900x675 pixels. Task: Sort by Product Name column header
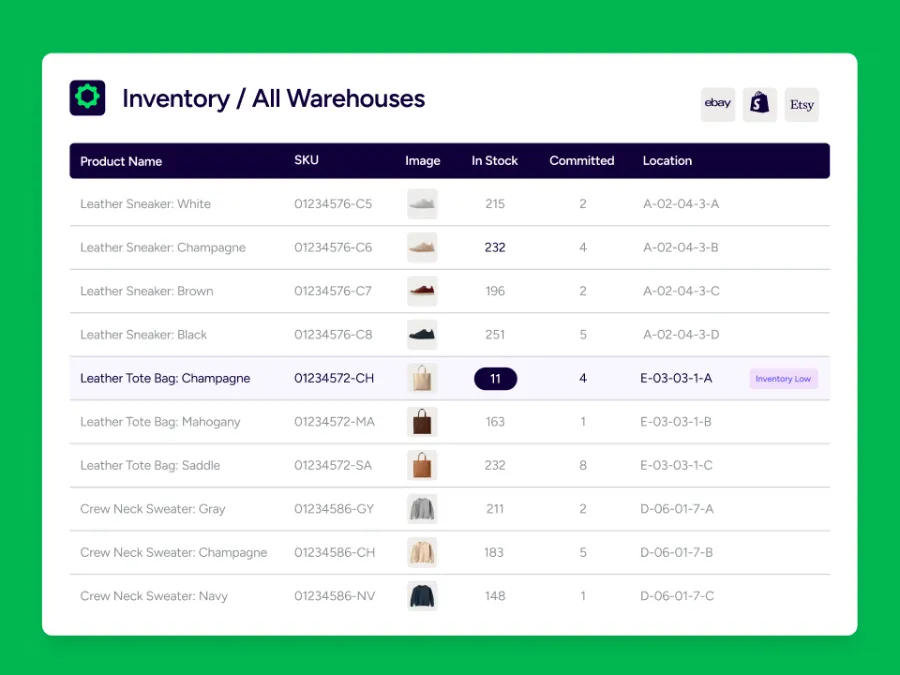(121, 161)
